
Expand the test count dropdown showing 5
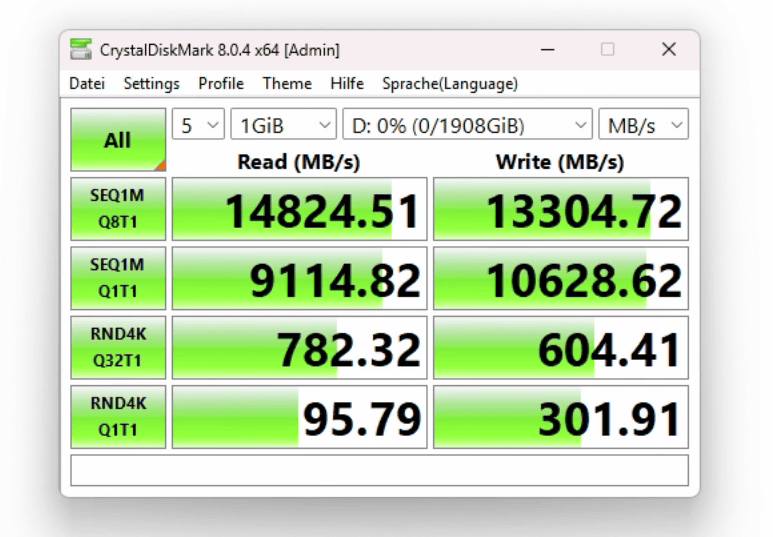pyautogui.click(x=198, y=124)
